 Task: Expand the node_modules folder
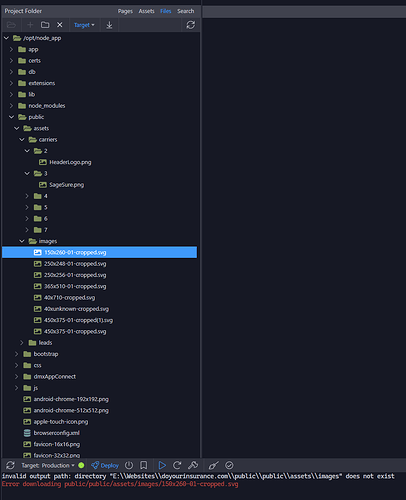point(11,106)
